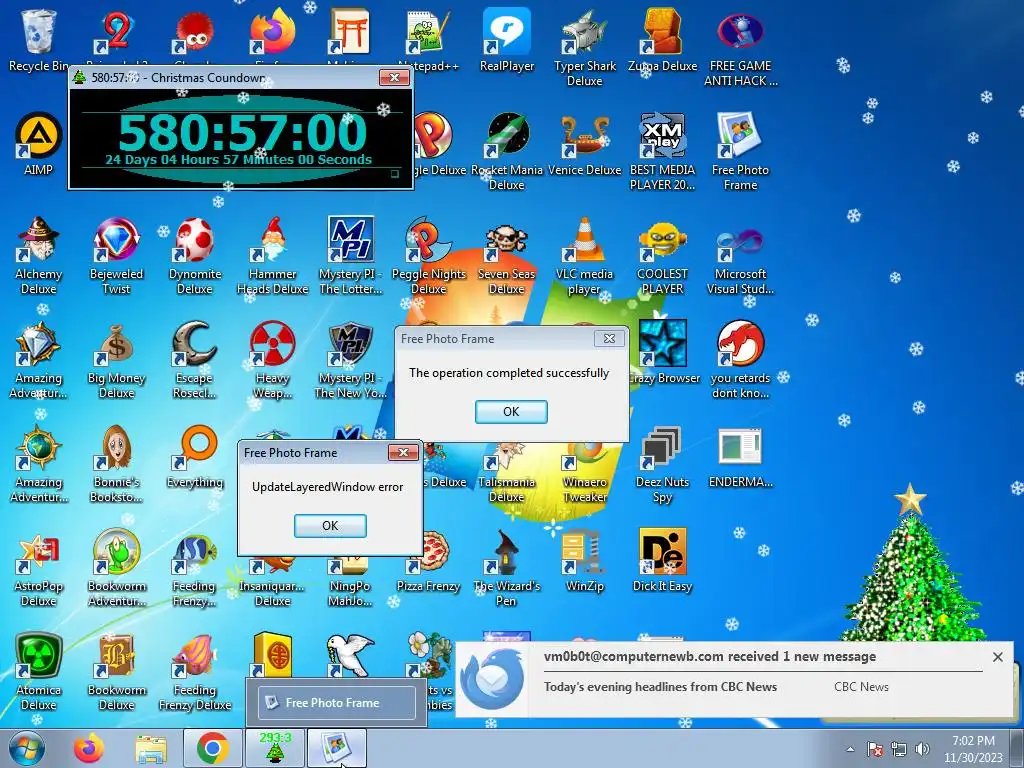Close the operation completed successfully dialog

609,338
